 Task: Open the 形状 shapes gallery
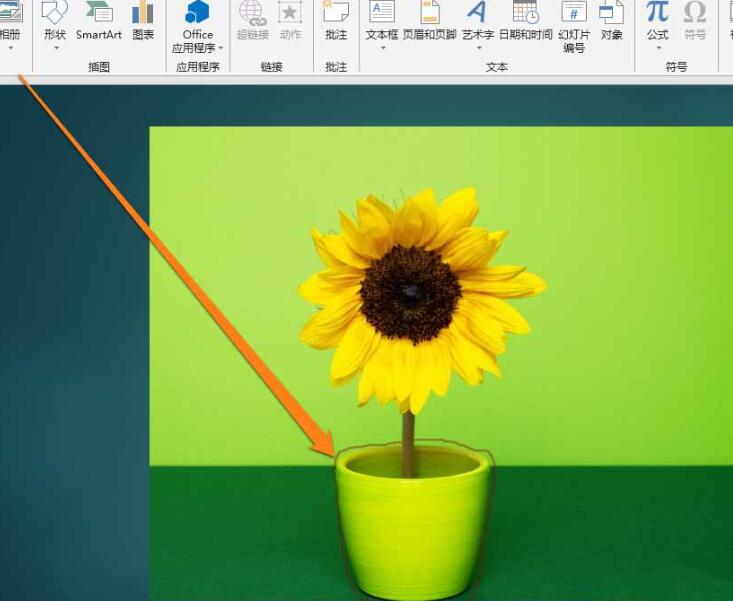point(54,21)
